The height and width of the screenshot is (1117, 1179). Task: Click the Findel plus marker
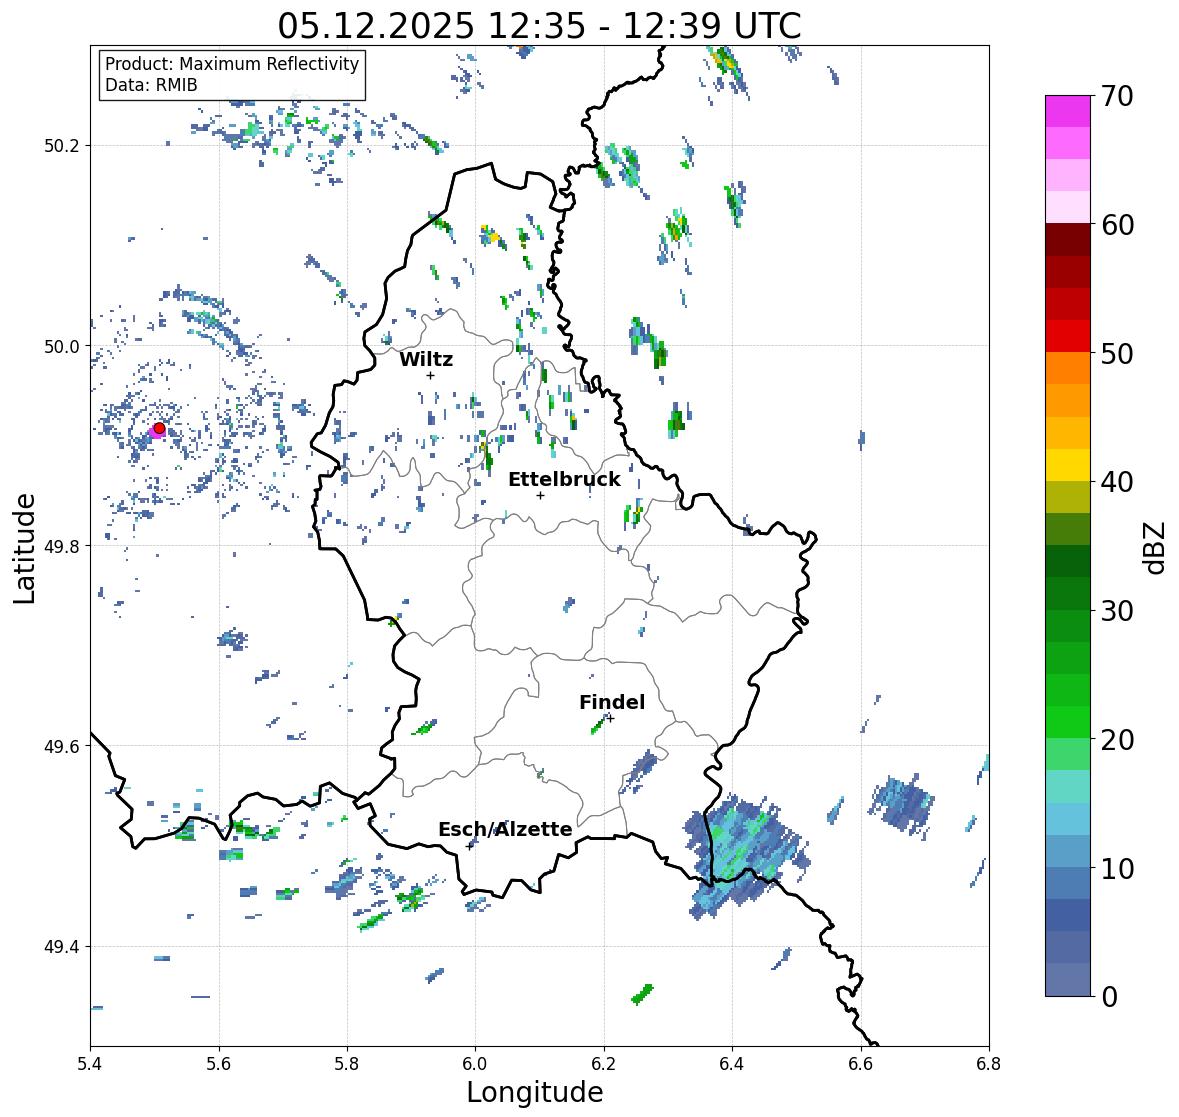pyautogui.click(x=611, y=719)
